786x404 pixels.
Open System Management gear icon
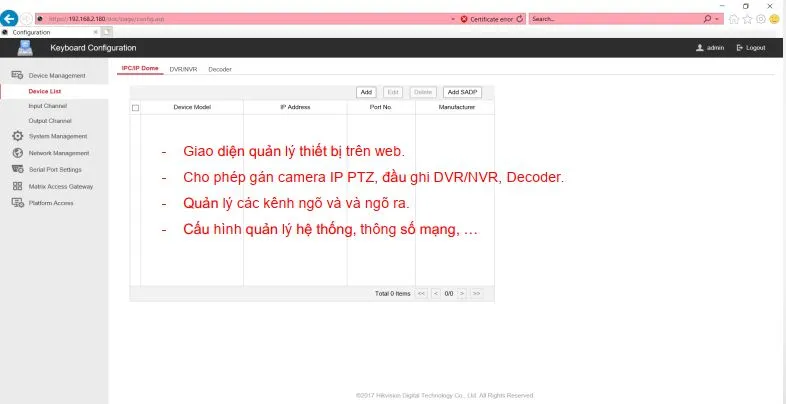(x=17, y=136)
